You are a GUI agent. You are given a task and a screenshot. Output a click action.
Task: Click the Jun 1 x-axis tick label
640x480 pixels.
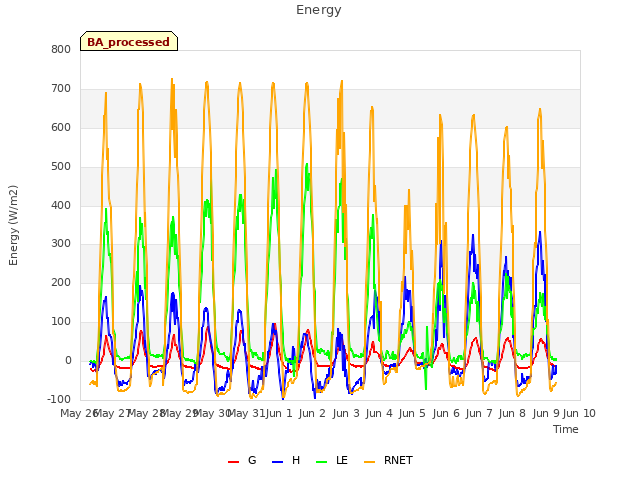pyautogui.click(x=279, y=413)
